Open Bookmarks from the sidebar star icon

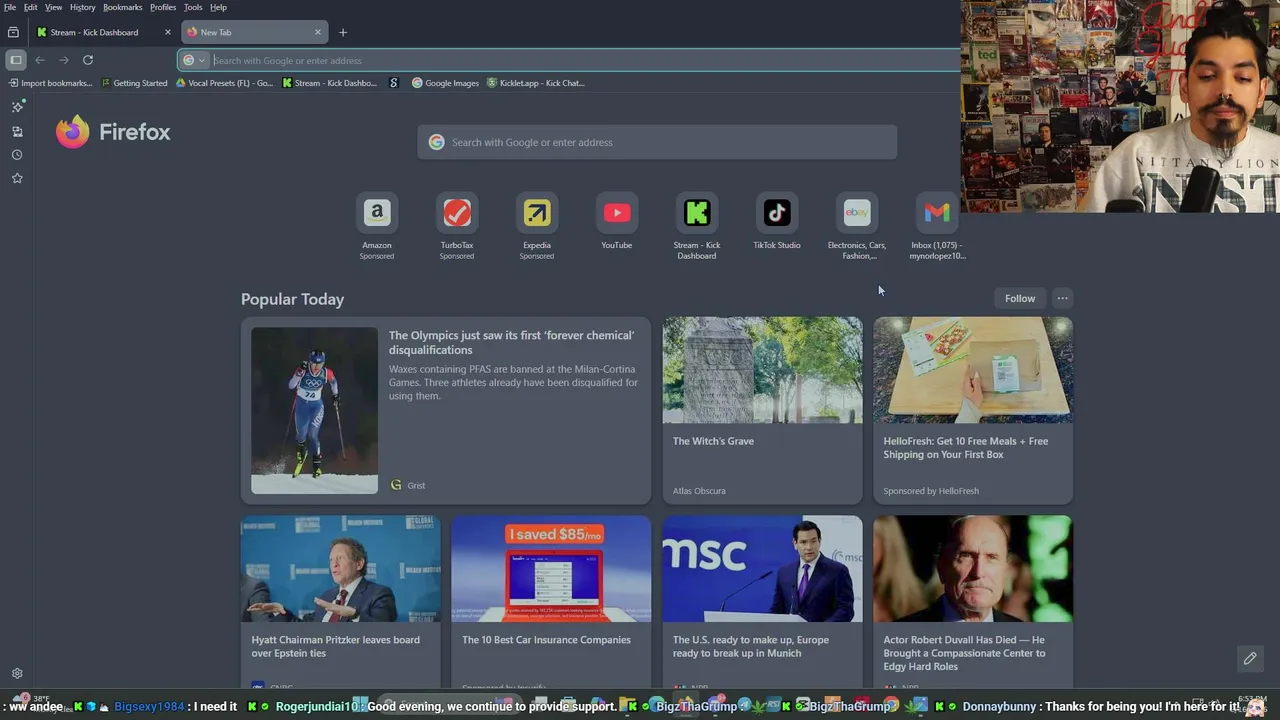click(17, 178)
